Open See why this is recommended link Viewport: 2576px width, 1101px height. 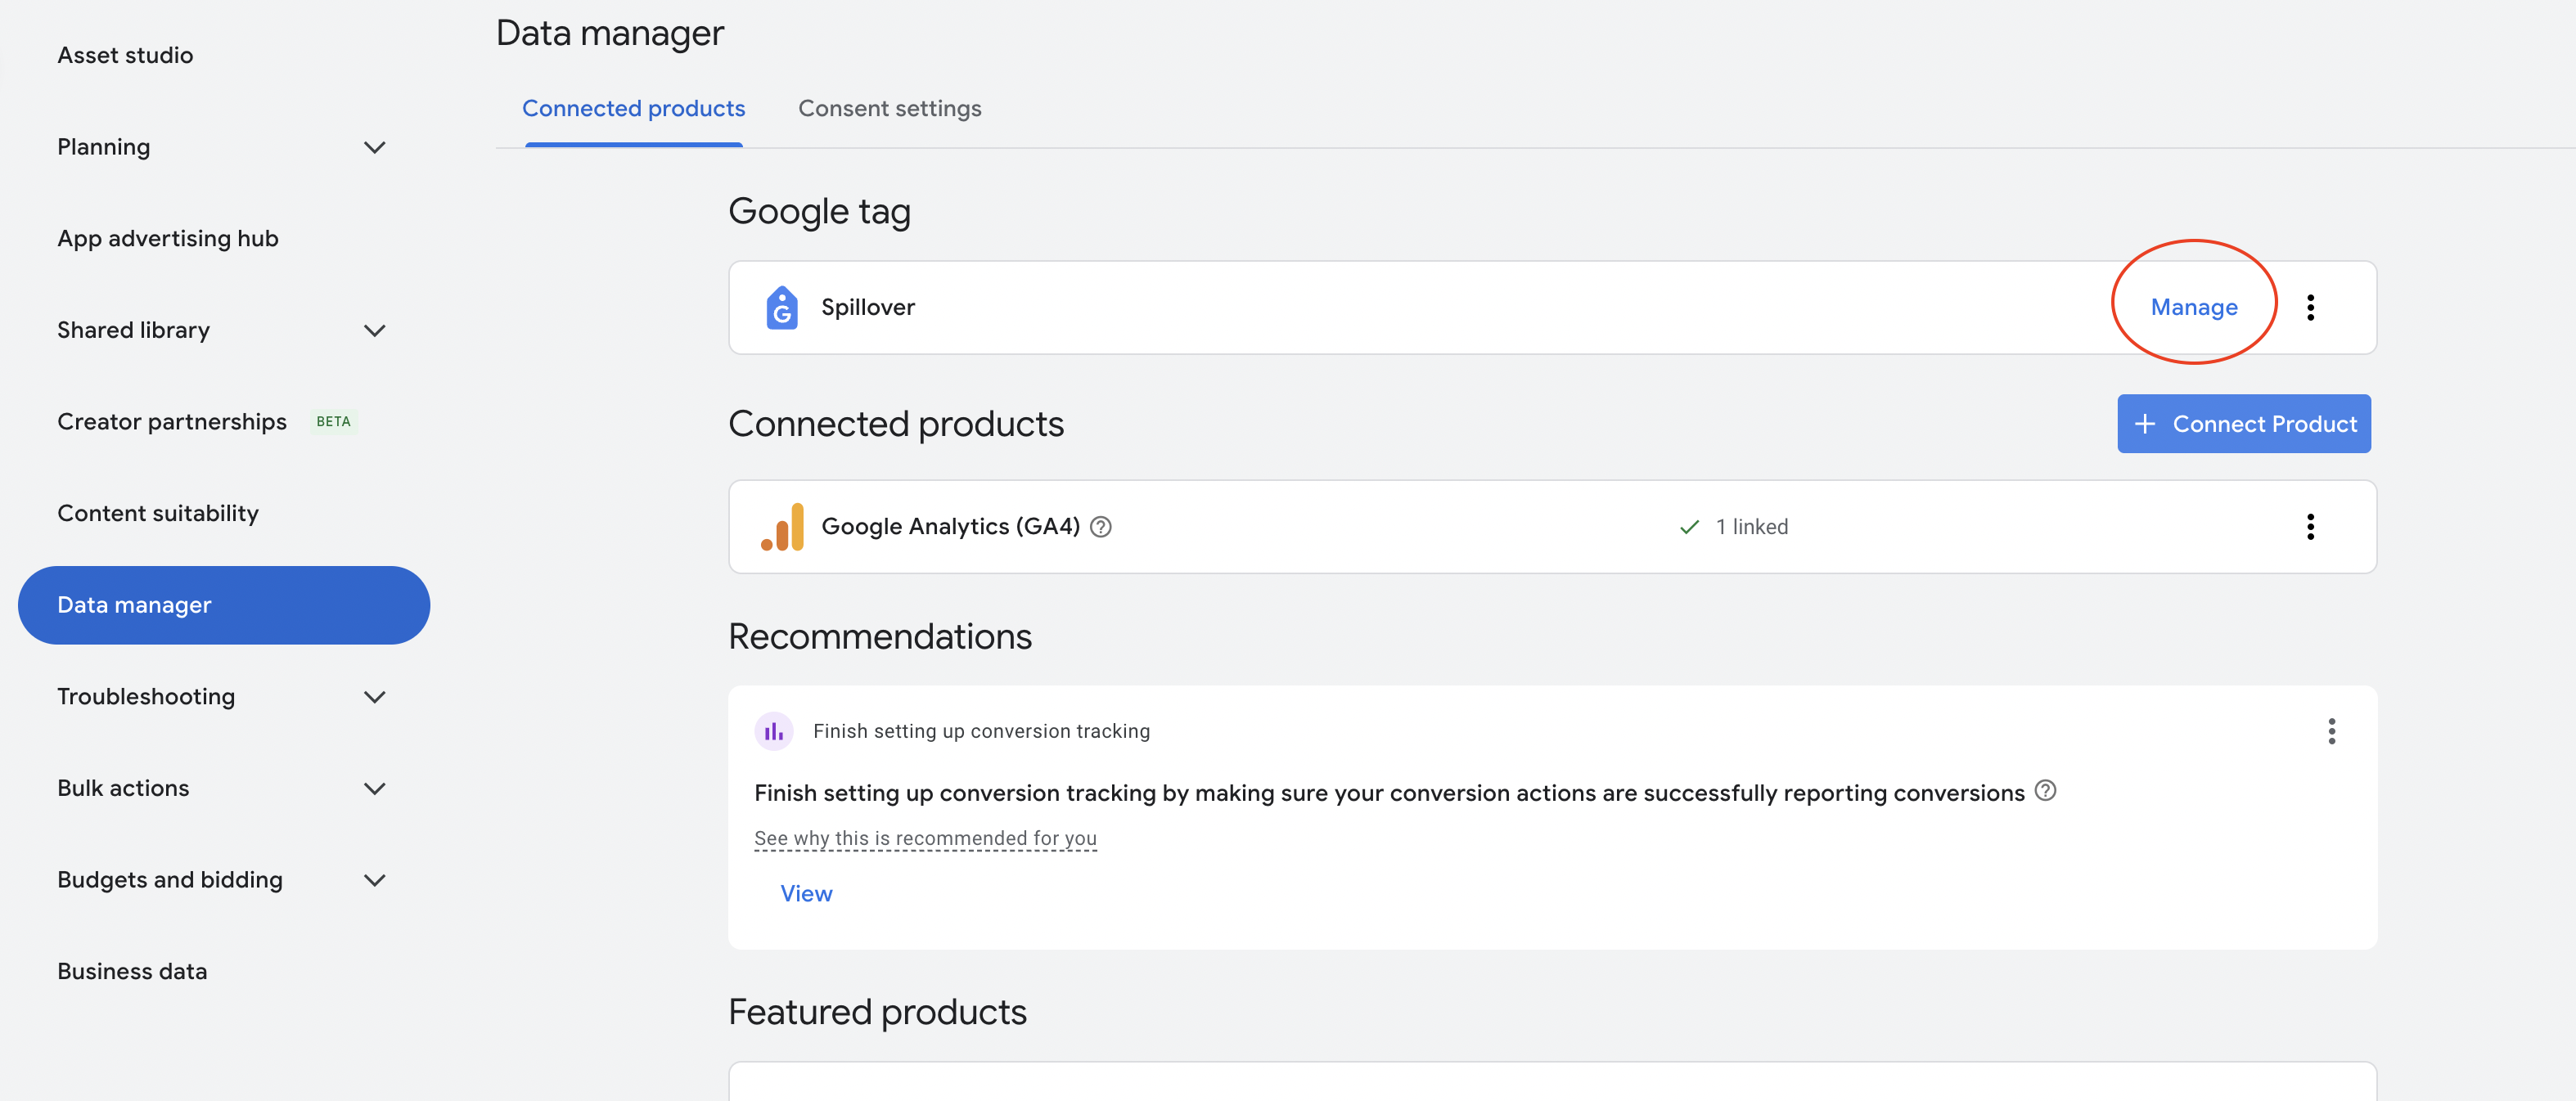(925, 838)
